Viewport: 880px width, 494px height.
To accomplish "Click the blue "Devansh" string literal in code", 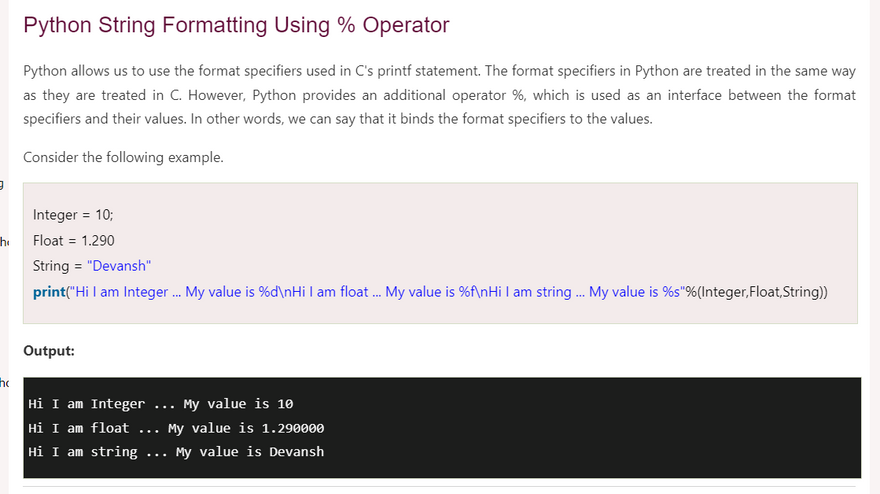I will click(119, 266).
